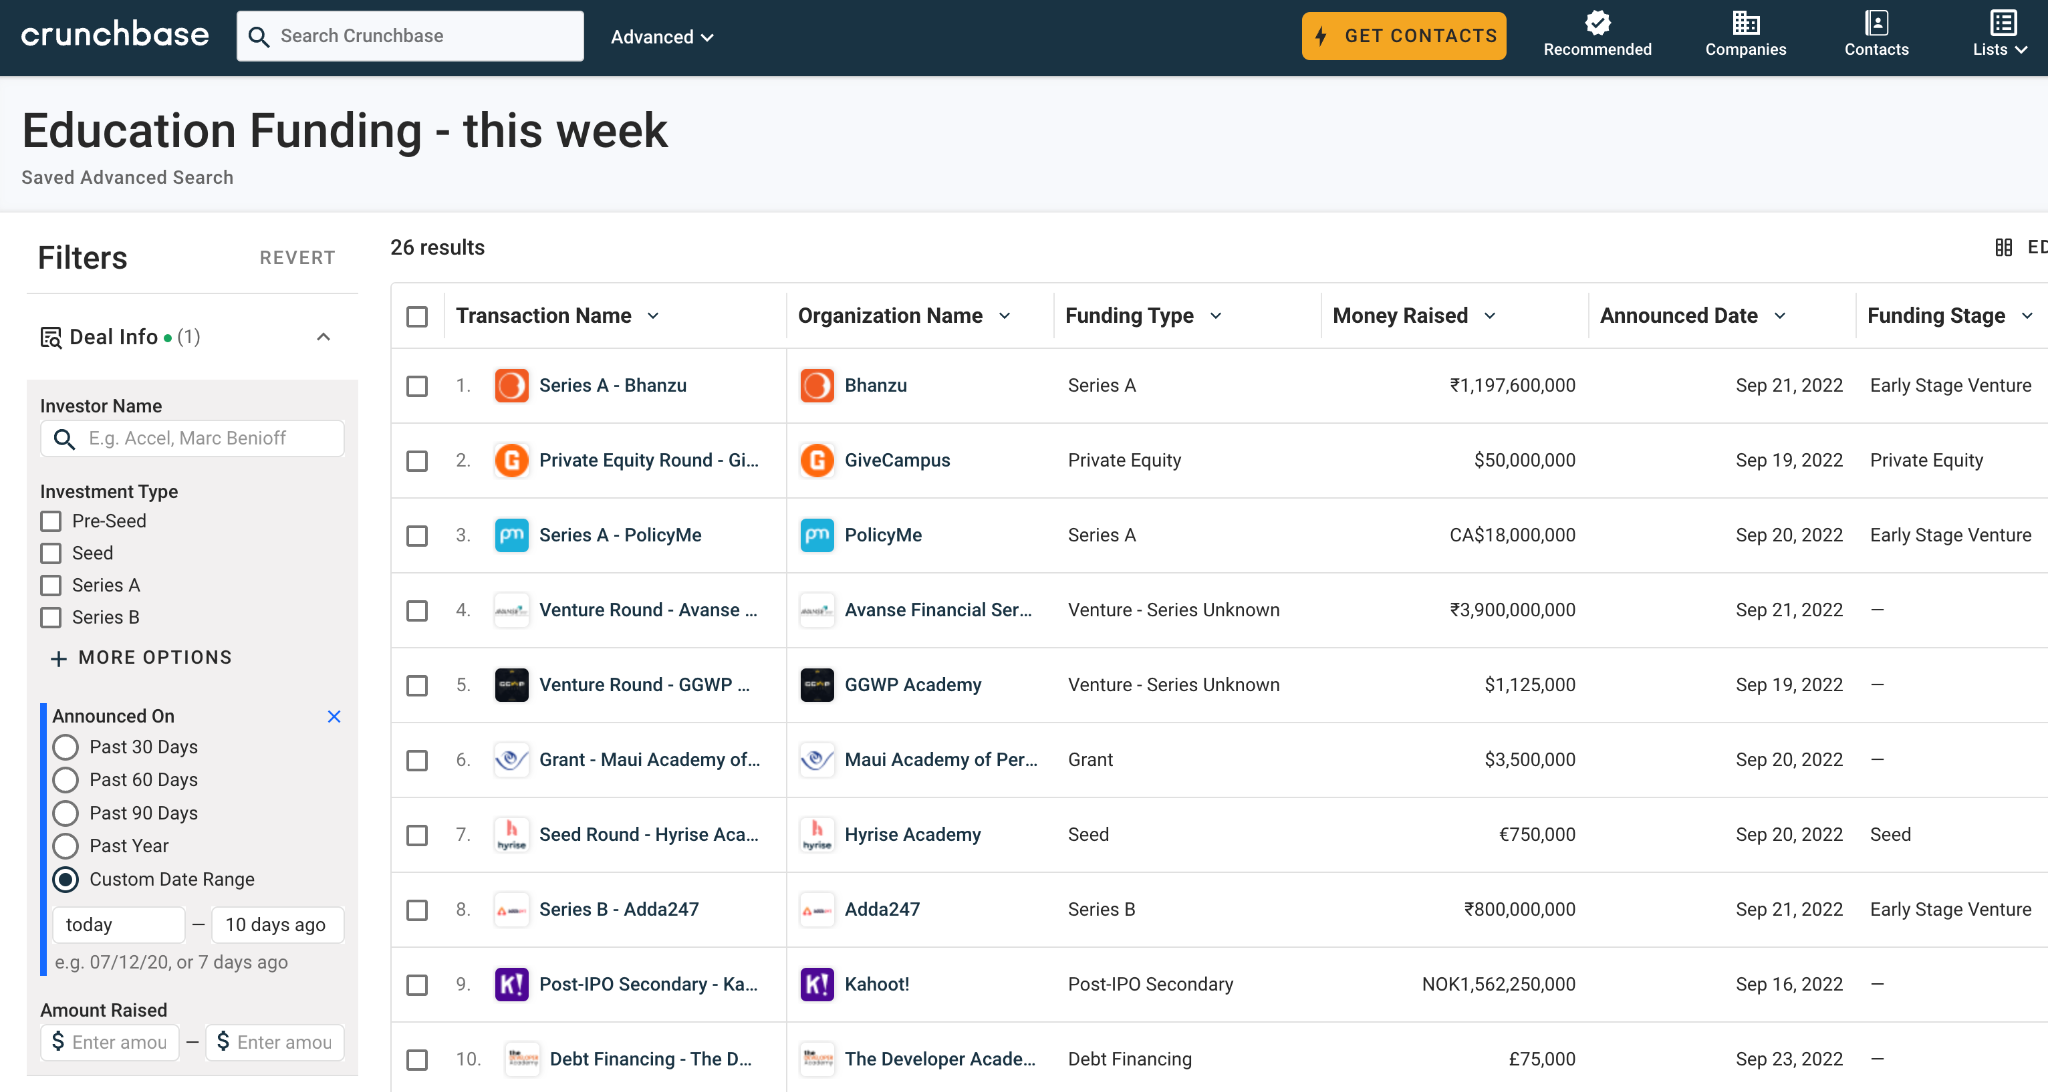The image size is (2048, 1092).
Task: Click the Kahoot! organization logo
Action: coord(817,985)
